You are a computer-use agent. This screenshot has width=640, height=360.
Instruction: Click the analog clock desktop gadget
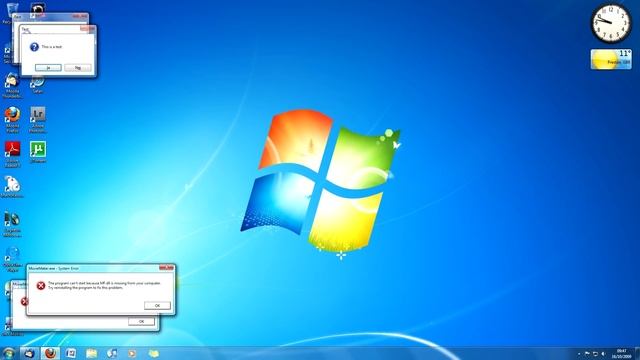pyautogui.click(x=611, y=23)
